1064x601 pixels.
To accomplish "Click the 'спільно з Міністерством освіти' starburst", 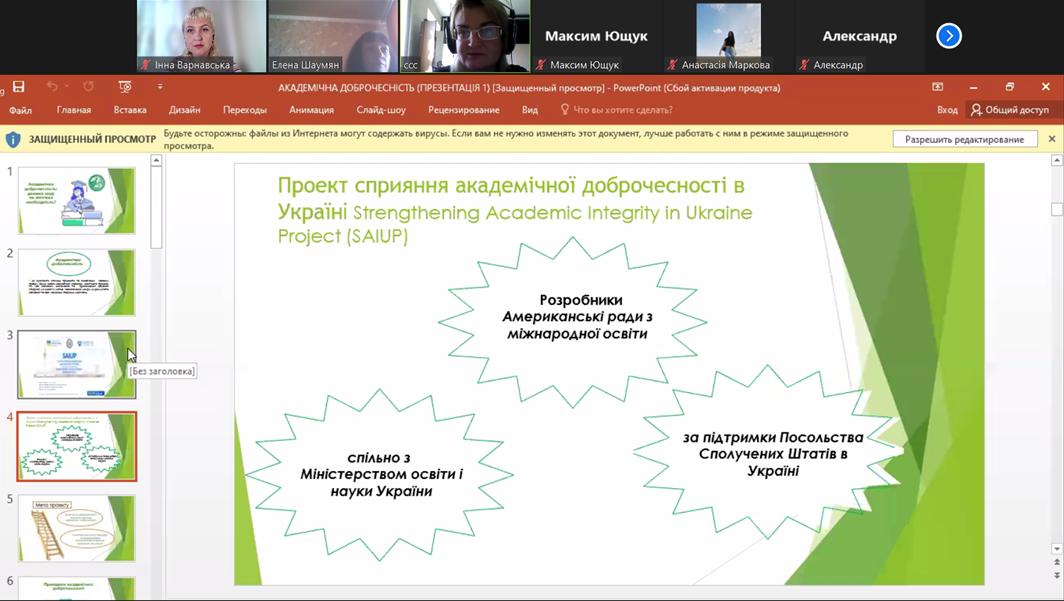I will 380,474.
